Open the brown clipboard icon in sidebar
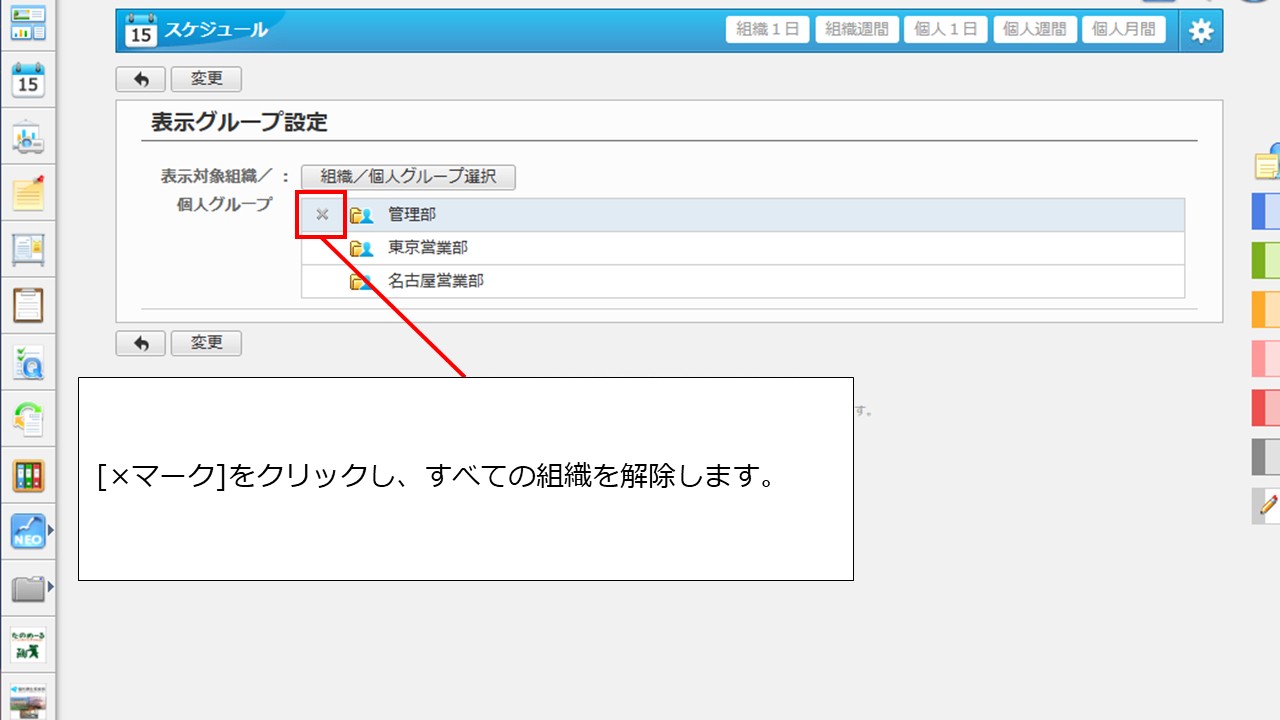This screenshot has height=720, width=1280. point(28,305)
